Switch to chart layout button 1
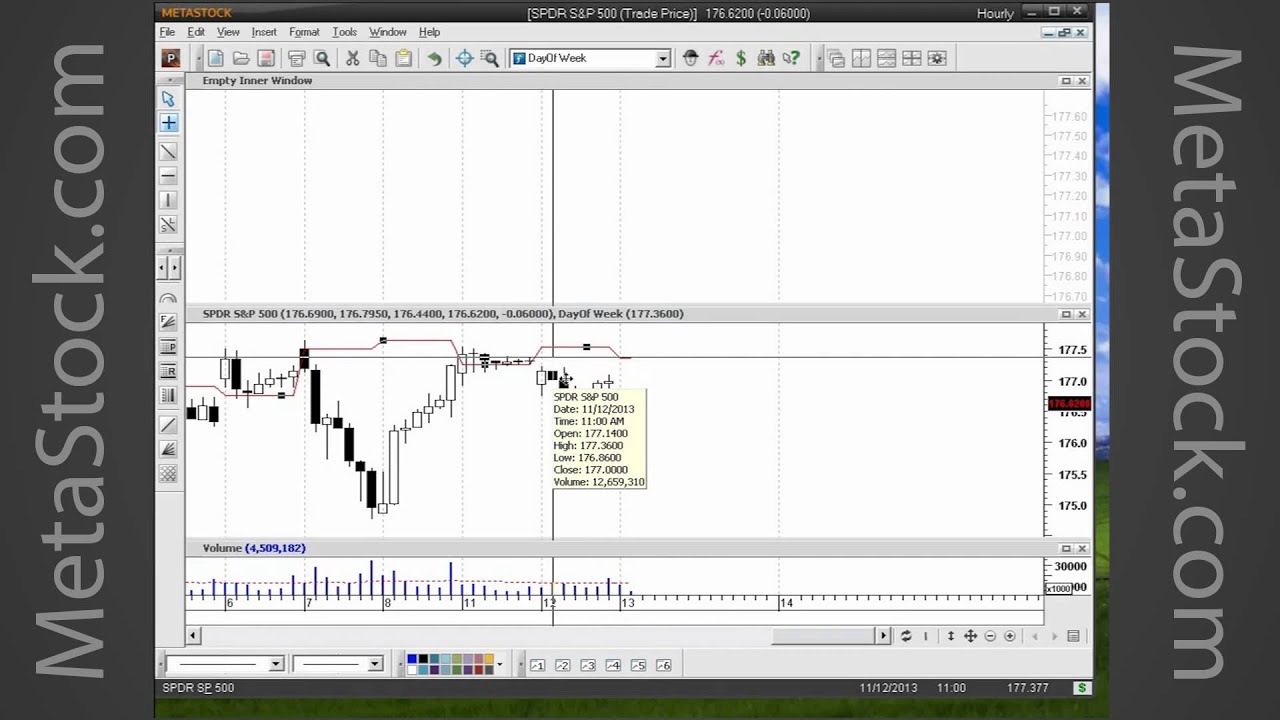 point(537,665)
